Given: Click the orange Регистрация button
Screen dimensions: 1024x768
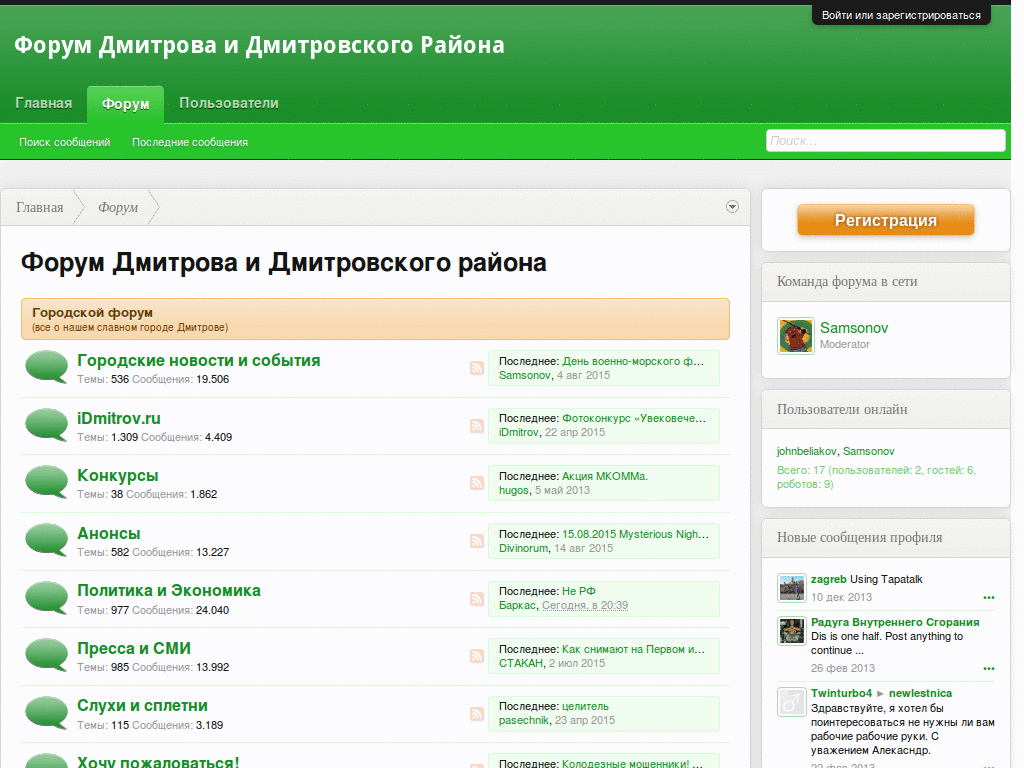Looking at the screenshot, I should pyautogui.click(x=886, y=220).
